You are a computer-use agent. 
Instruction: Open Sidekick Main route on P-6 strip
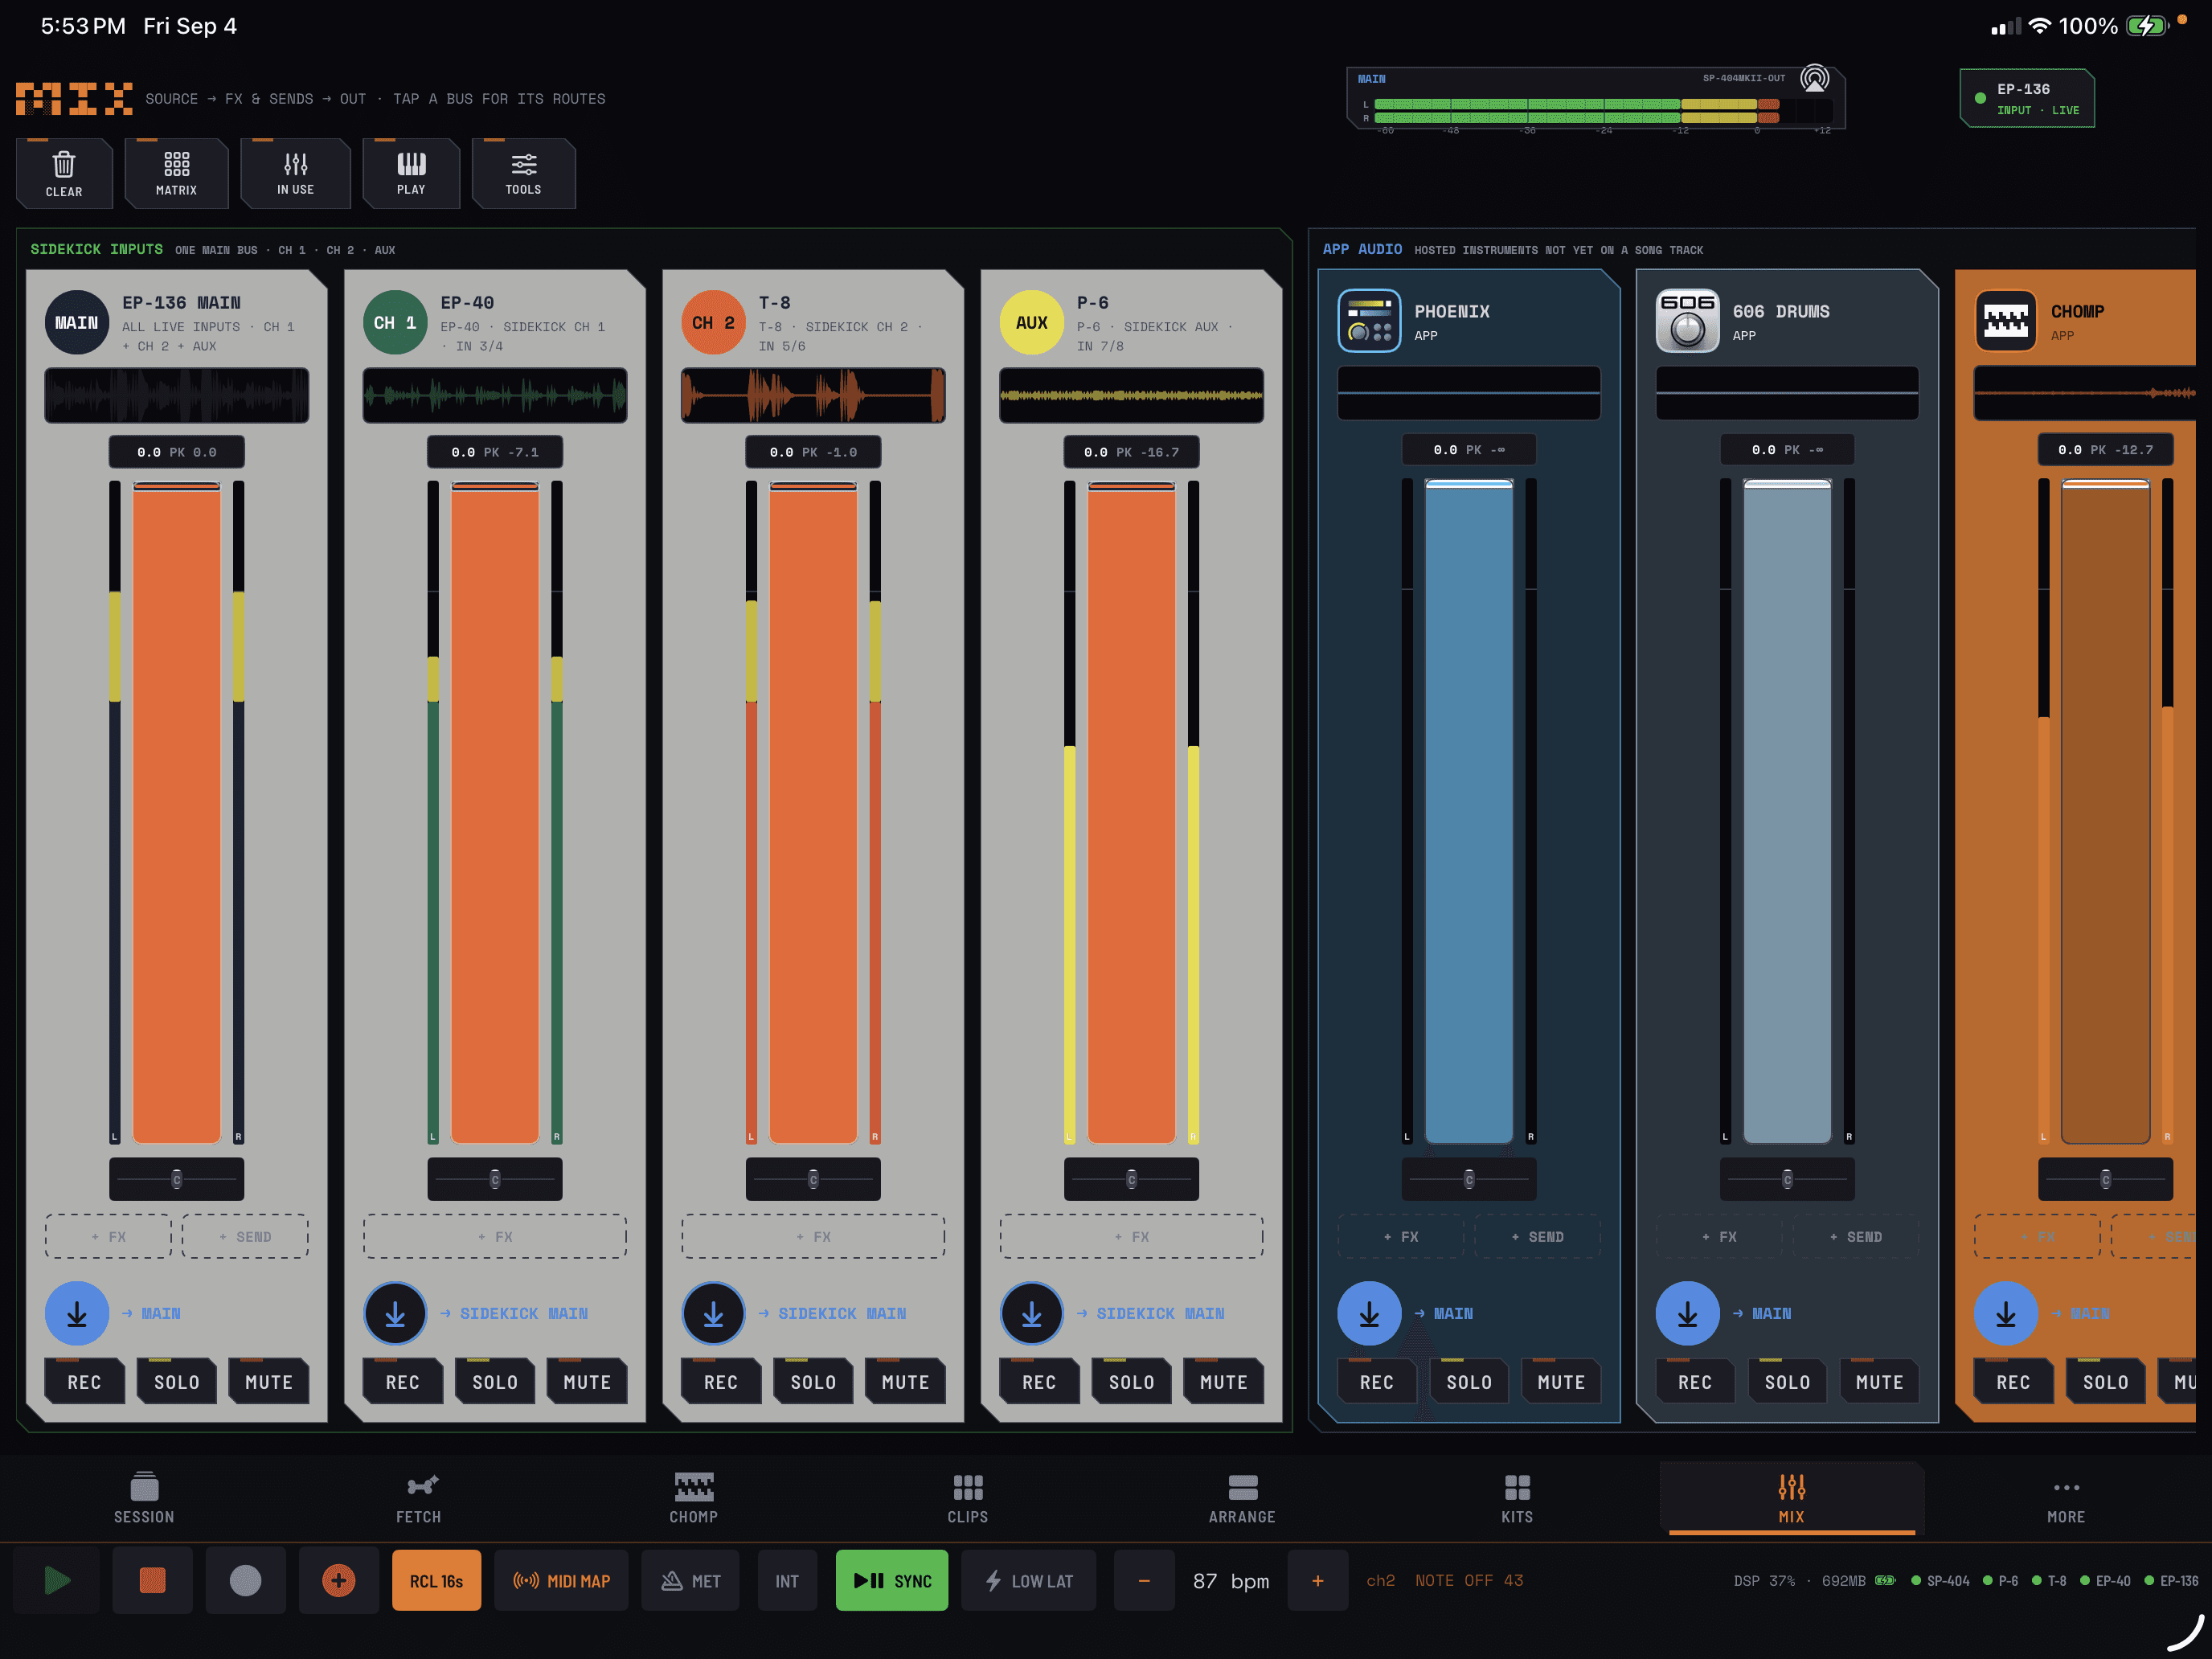click(1150, 1313)
